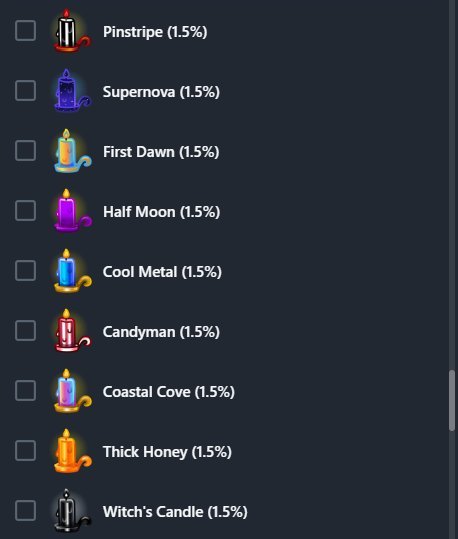Click the Coastal Cove gradient candle icon
This screenshot has width=458, height=539.
[x=72, y=391]
